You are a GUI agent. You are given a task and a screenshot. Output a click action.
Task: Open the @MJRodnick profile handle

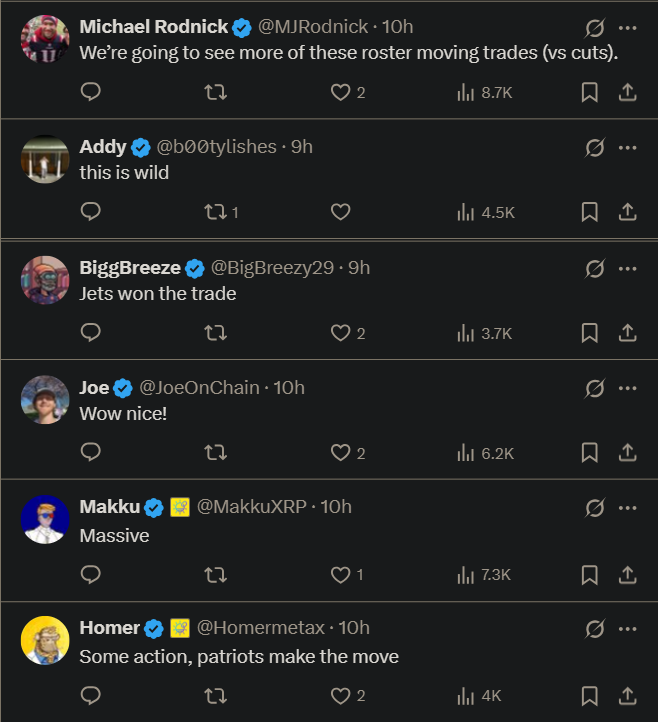313,27
